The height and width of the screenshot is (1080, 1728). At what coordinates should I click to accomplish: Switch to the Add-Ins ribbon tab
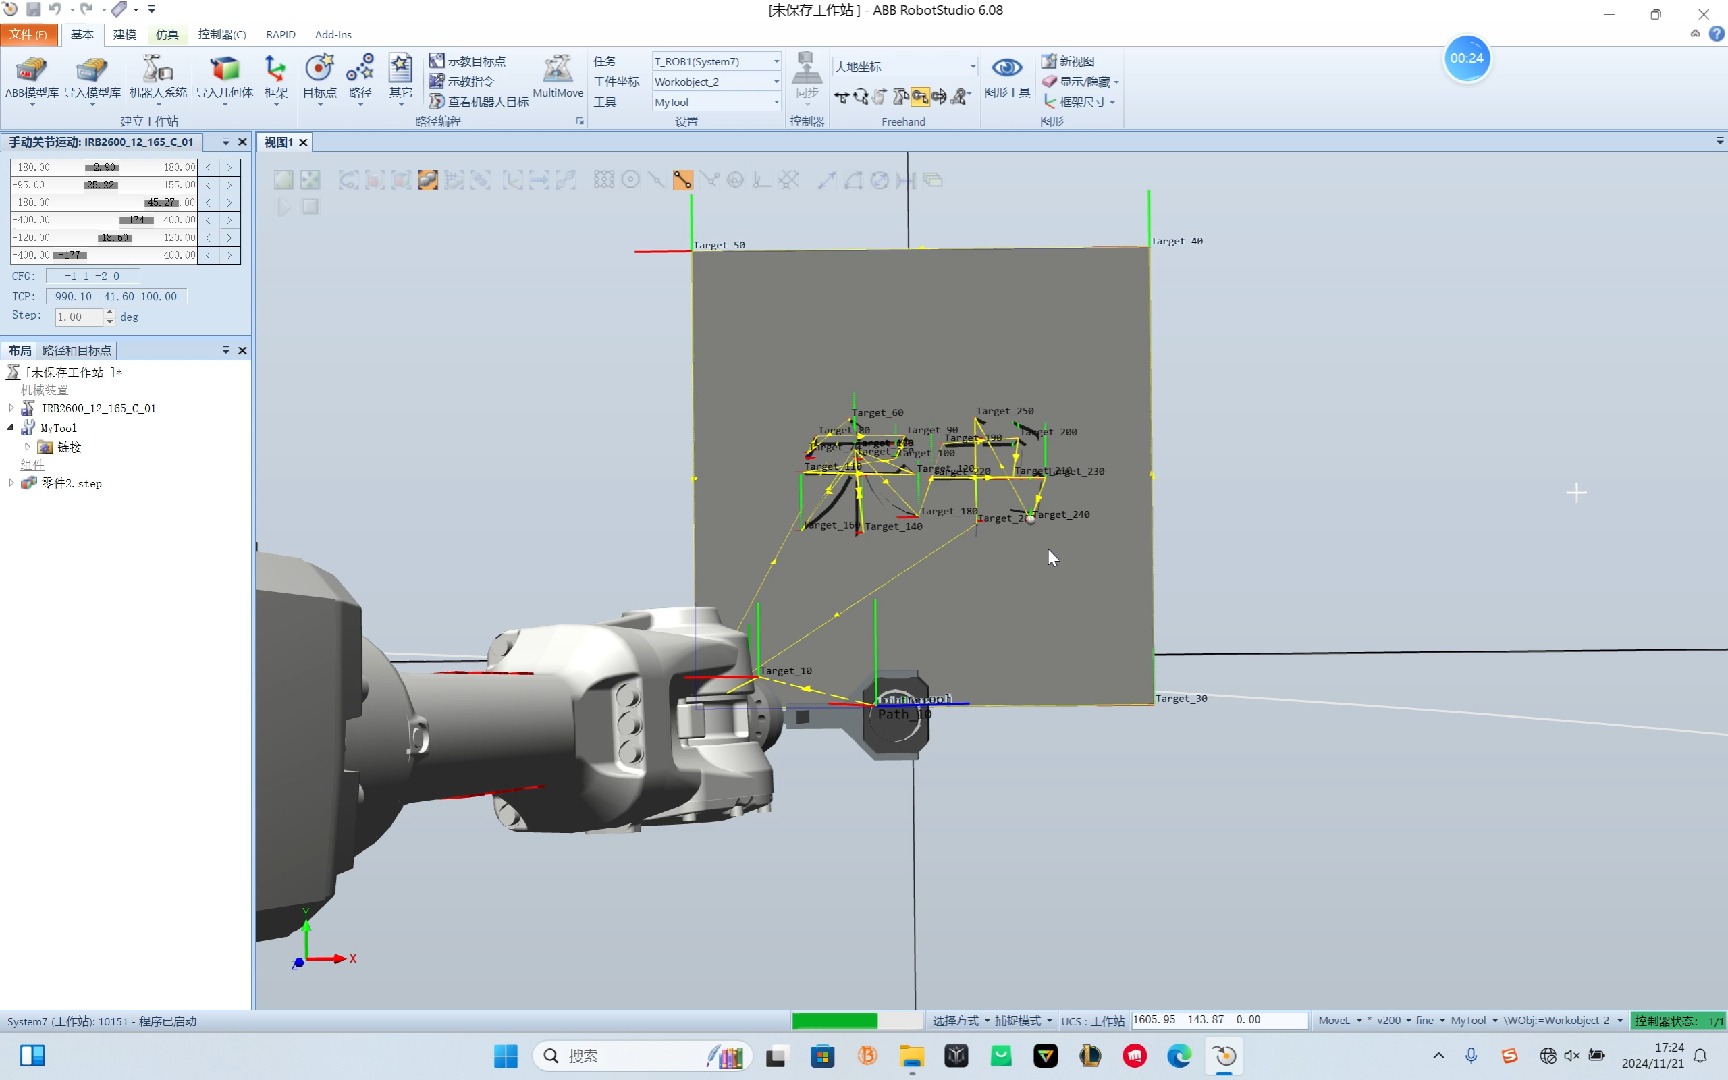333,34
